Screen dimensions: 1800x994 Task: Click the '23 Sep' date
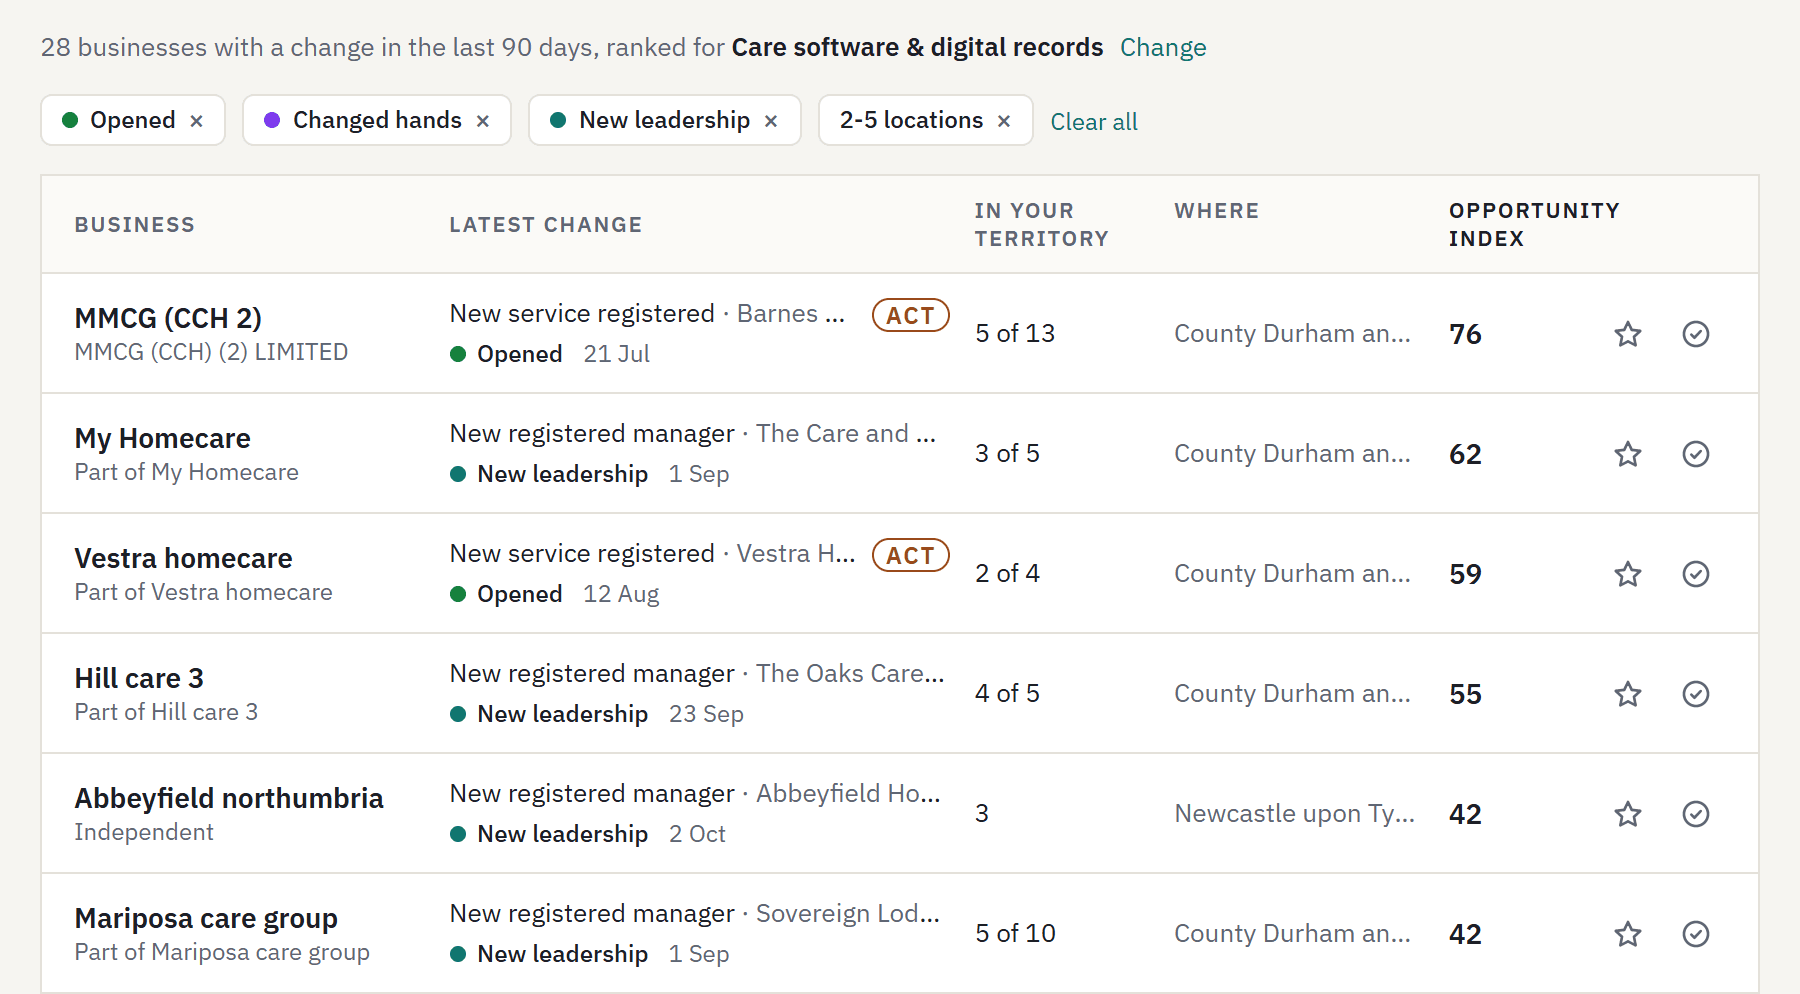click(x=707, y=714)
